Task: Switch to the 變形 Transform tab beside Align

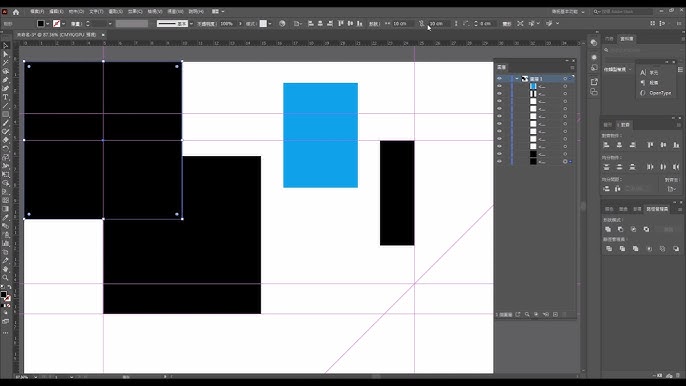Action: coord(608,125)
